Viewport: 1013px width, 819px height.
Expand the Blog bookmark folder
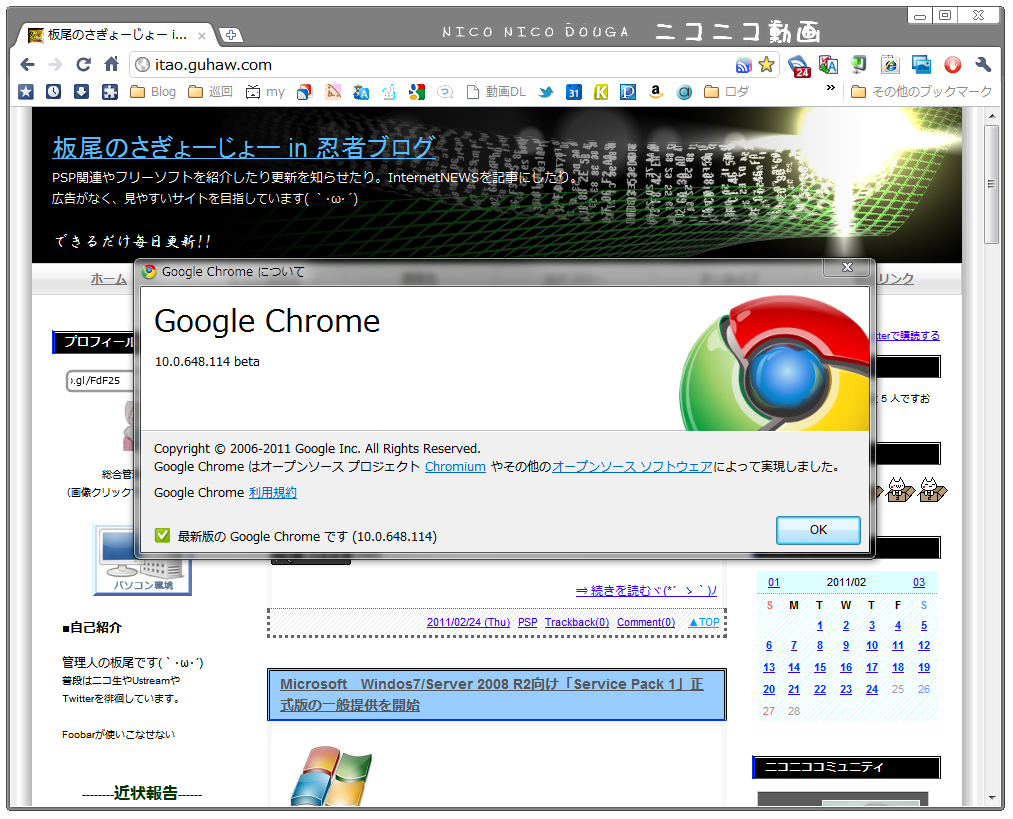click(x=153, y=92)
